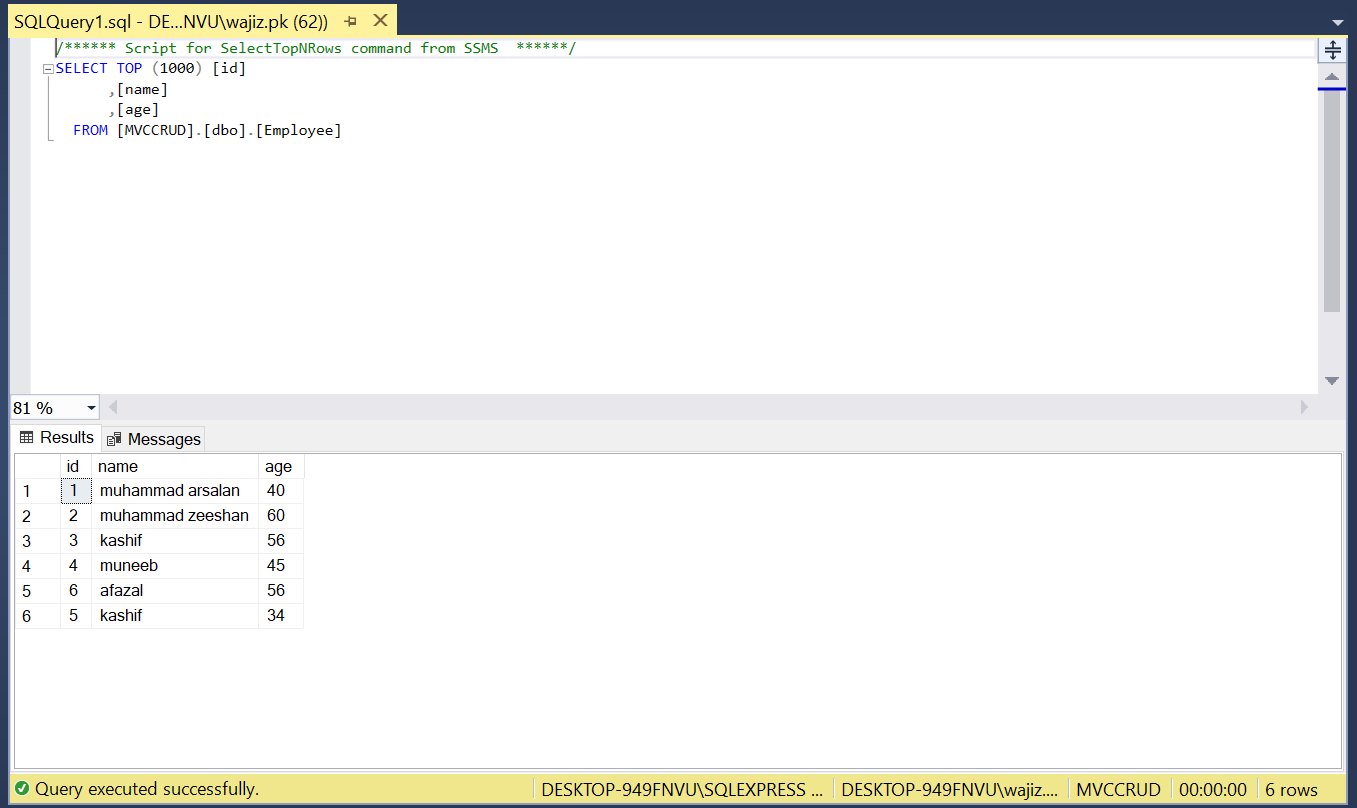Click the MVCCRUD database status item
This screenshot has height=808, width=1357.
[x=1118, y=789]
